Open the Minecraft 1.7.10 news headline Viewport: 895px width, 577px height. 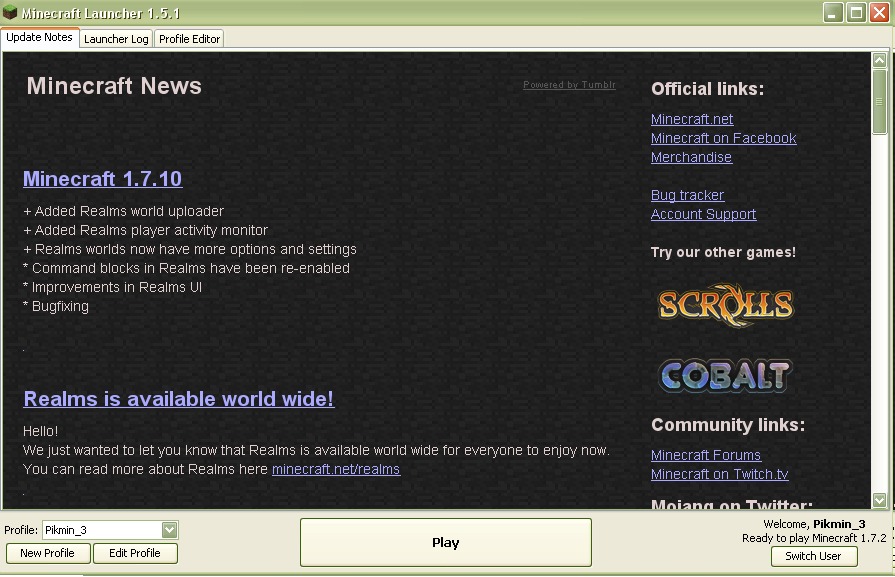[103, 179]
